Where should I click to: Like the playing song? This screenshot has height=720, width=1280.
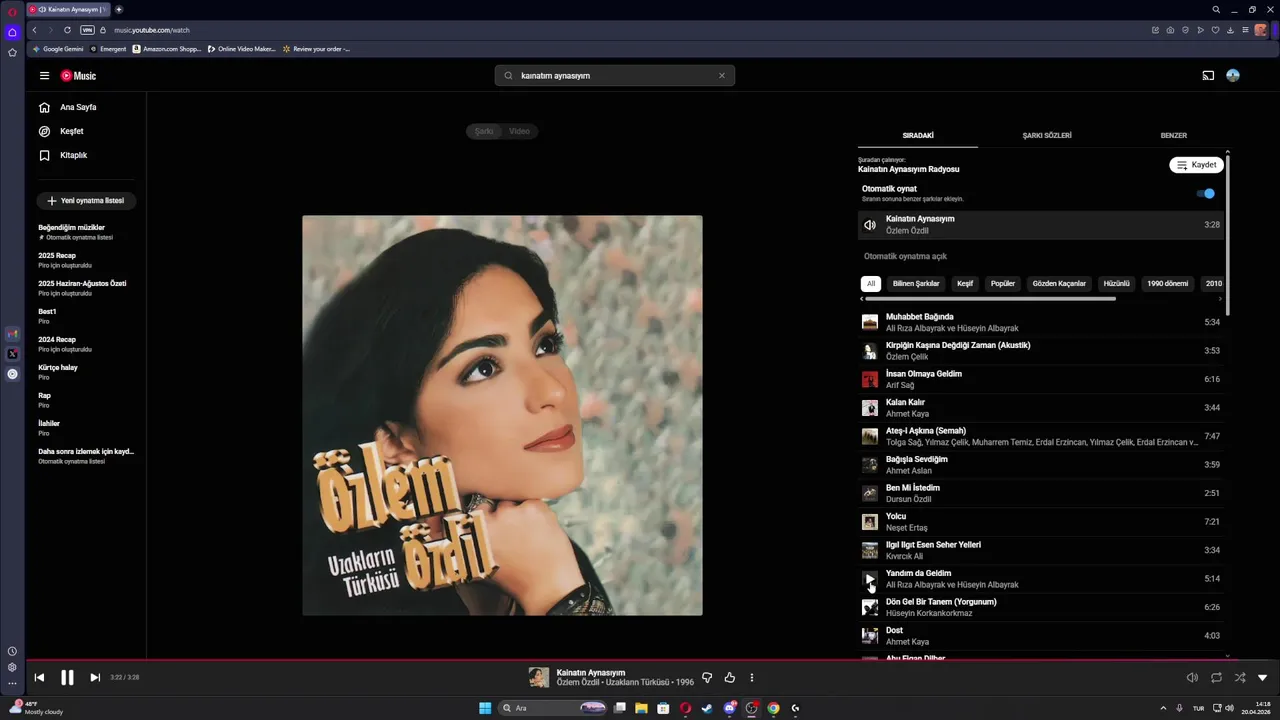pos(730,677)
